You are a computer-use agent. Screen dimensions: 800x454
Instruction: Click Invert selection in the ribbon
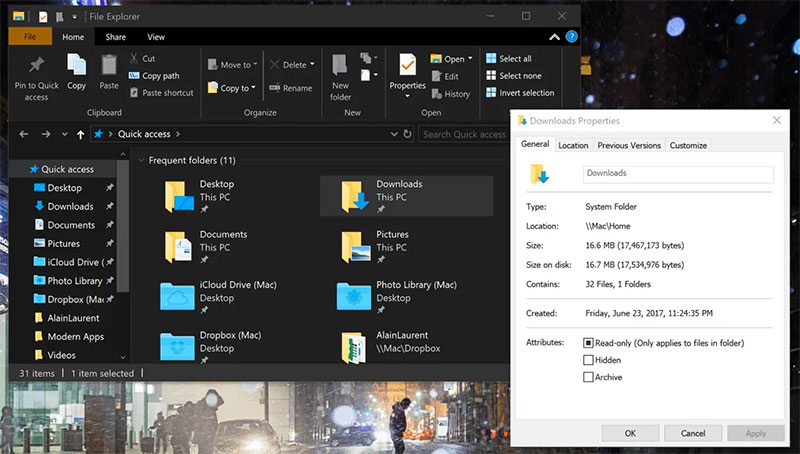tap(519, 93)
